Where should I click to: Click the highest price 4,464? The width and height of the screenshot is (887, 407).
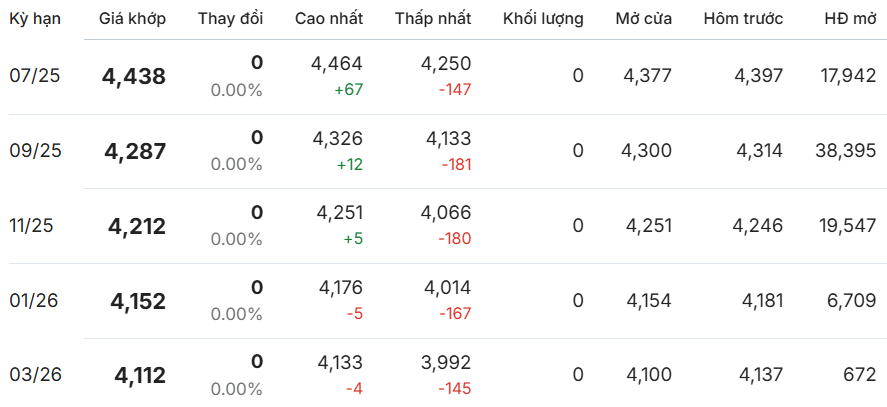click(x=337, y=63)
